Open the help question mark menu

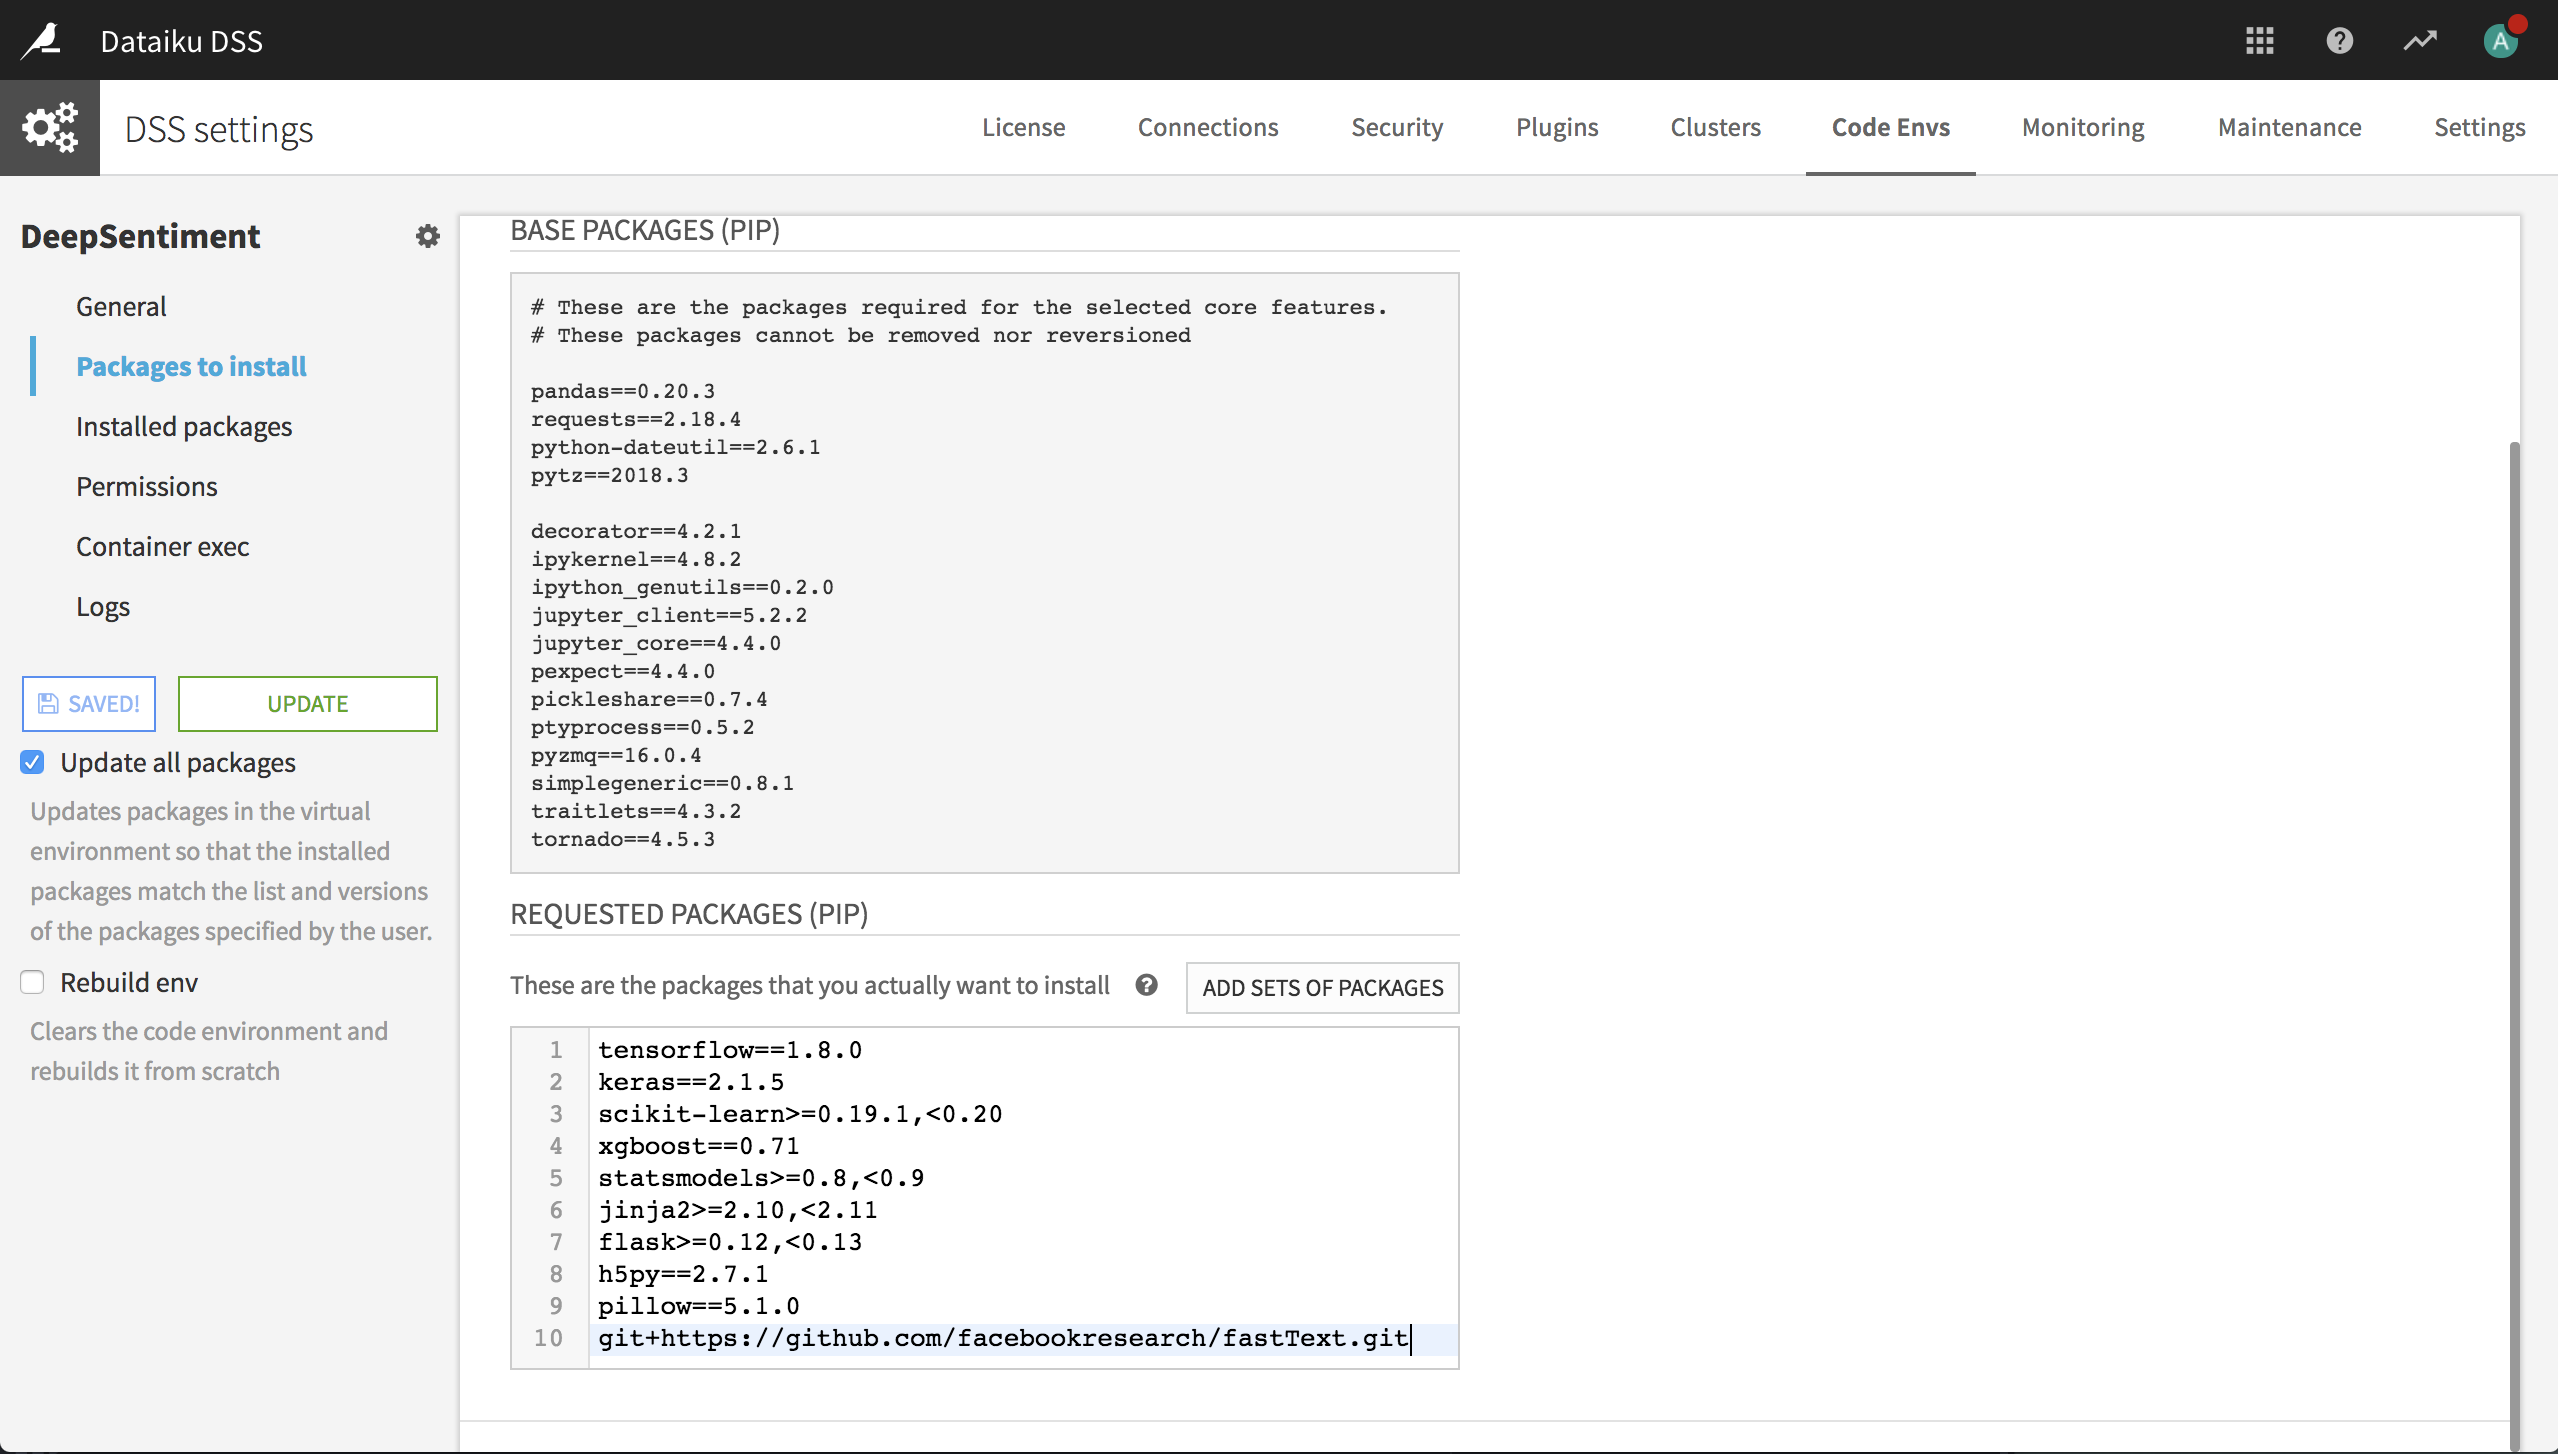(2339, 41)
